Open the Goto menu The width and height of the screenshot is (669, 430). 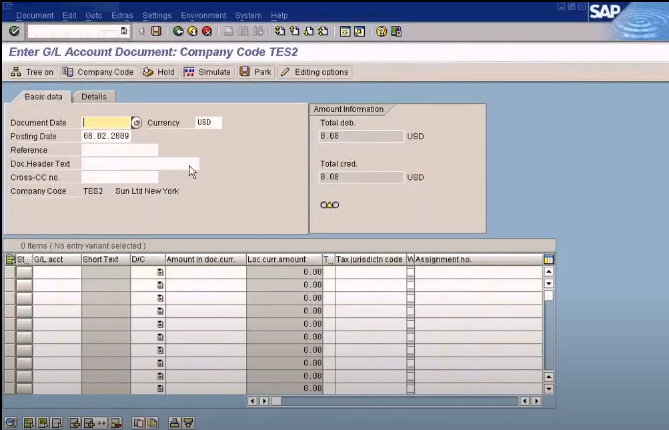tap(93, 15)
